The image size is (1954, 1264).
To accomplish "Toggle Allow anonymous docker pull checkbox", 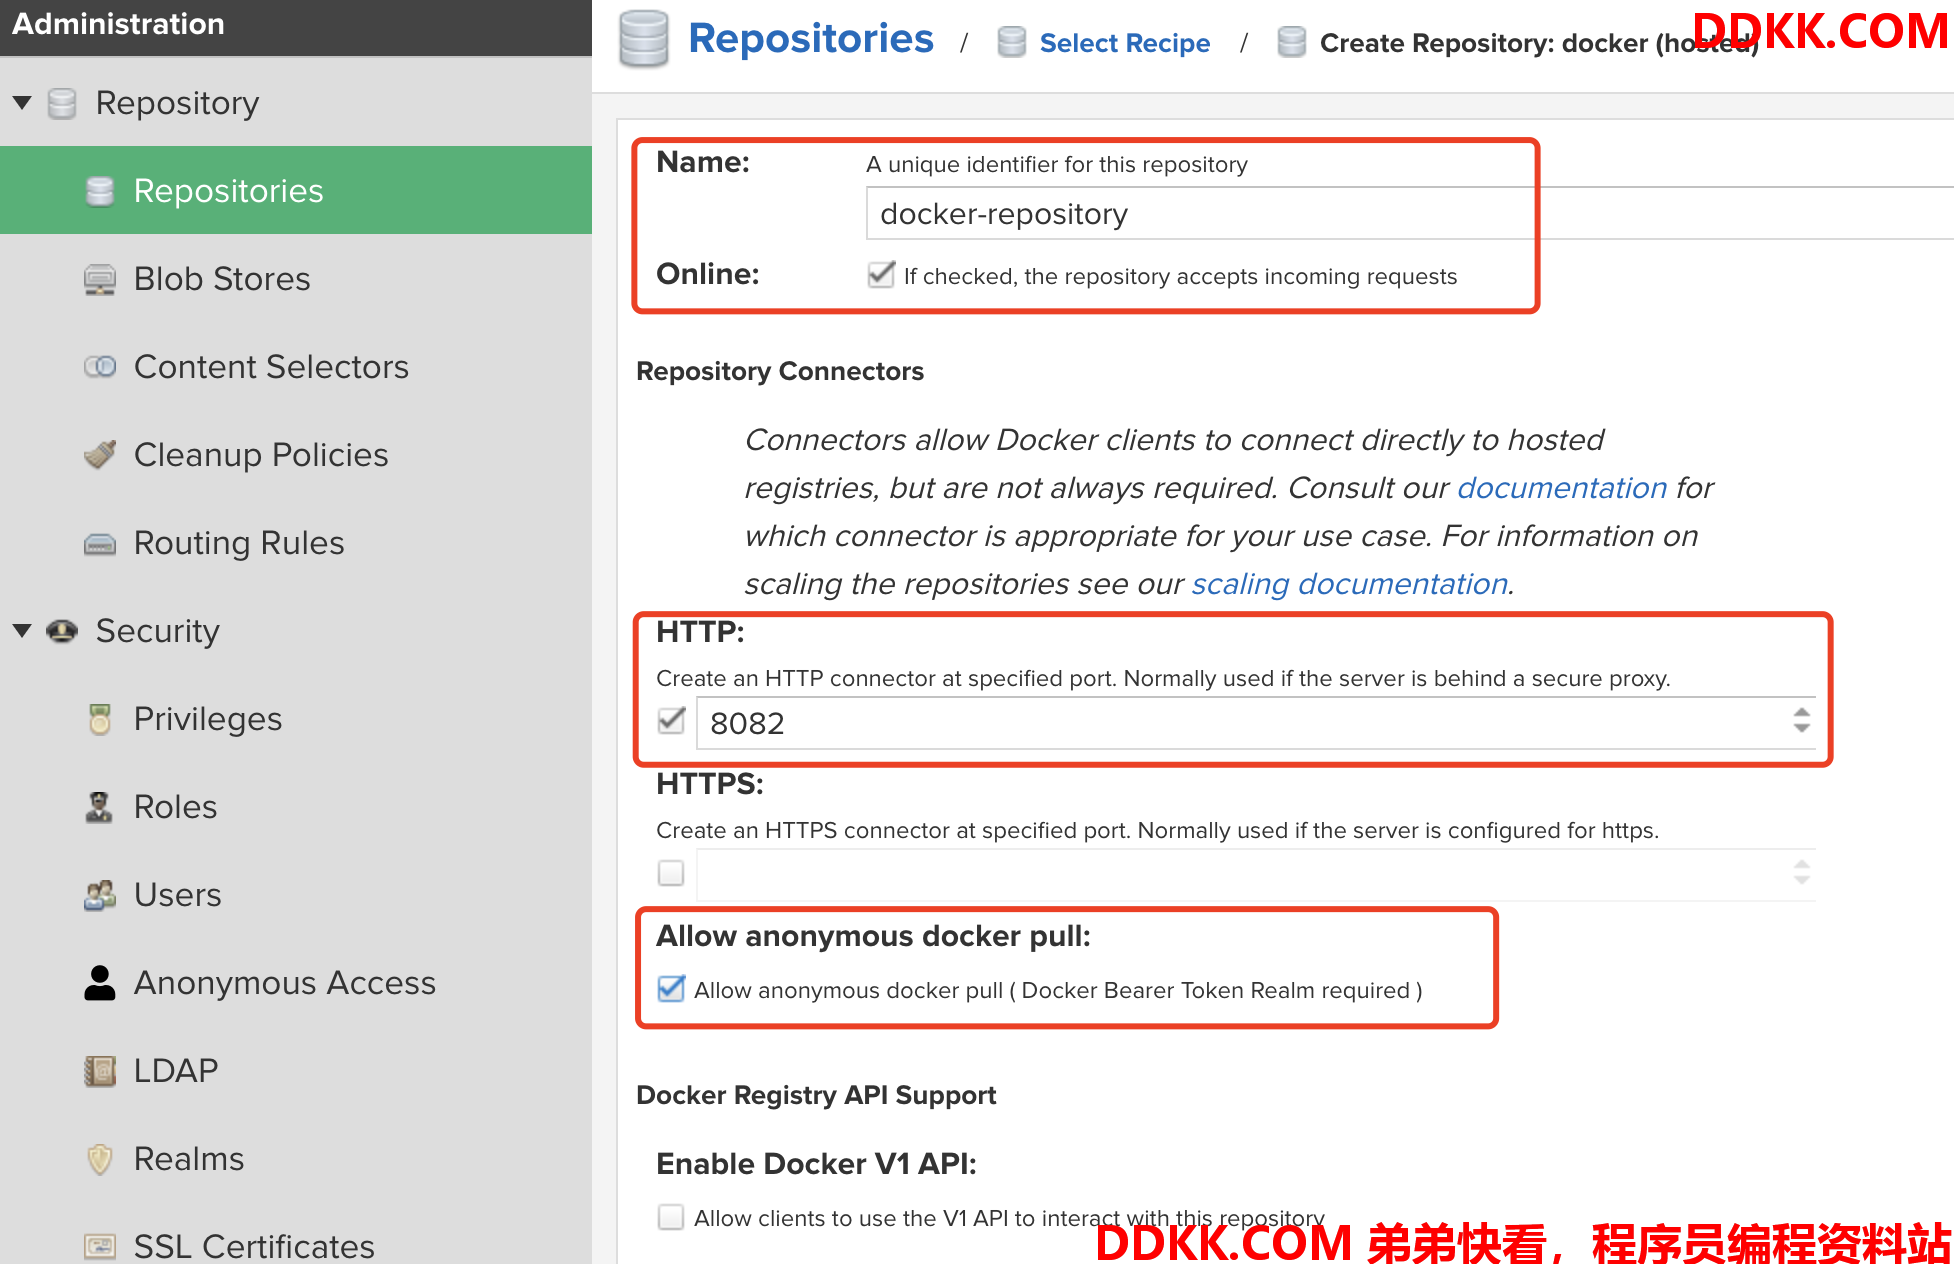I will pyautogui.click(x=671, y=989).
